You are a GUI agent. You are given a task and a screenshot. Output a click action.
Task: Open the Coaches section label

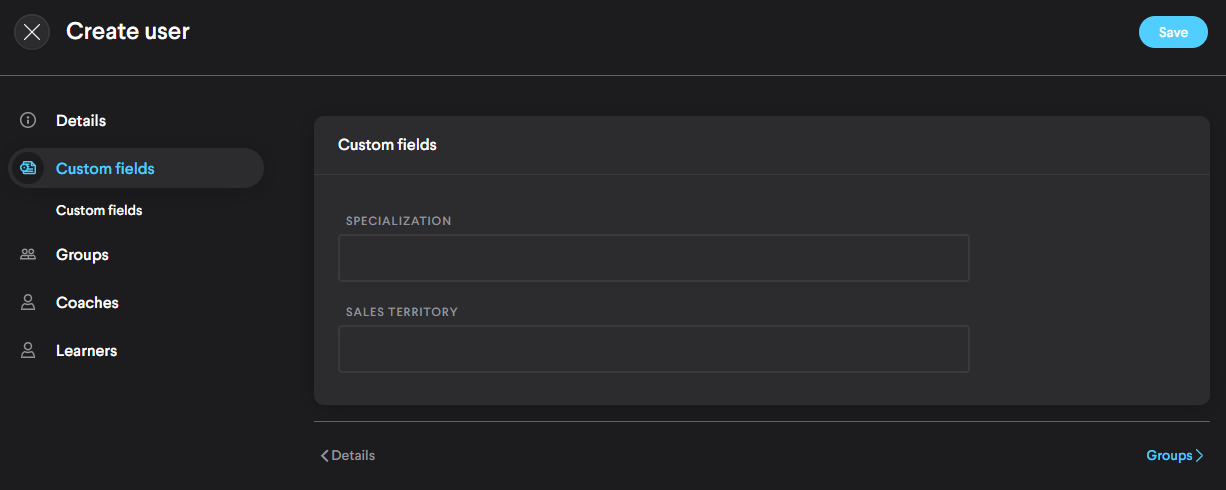click(87, 303)
